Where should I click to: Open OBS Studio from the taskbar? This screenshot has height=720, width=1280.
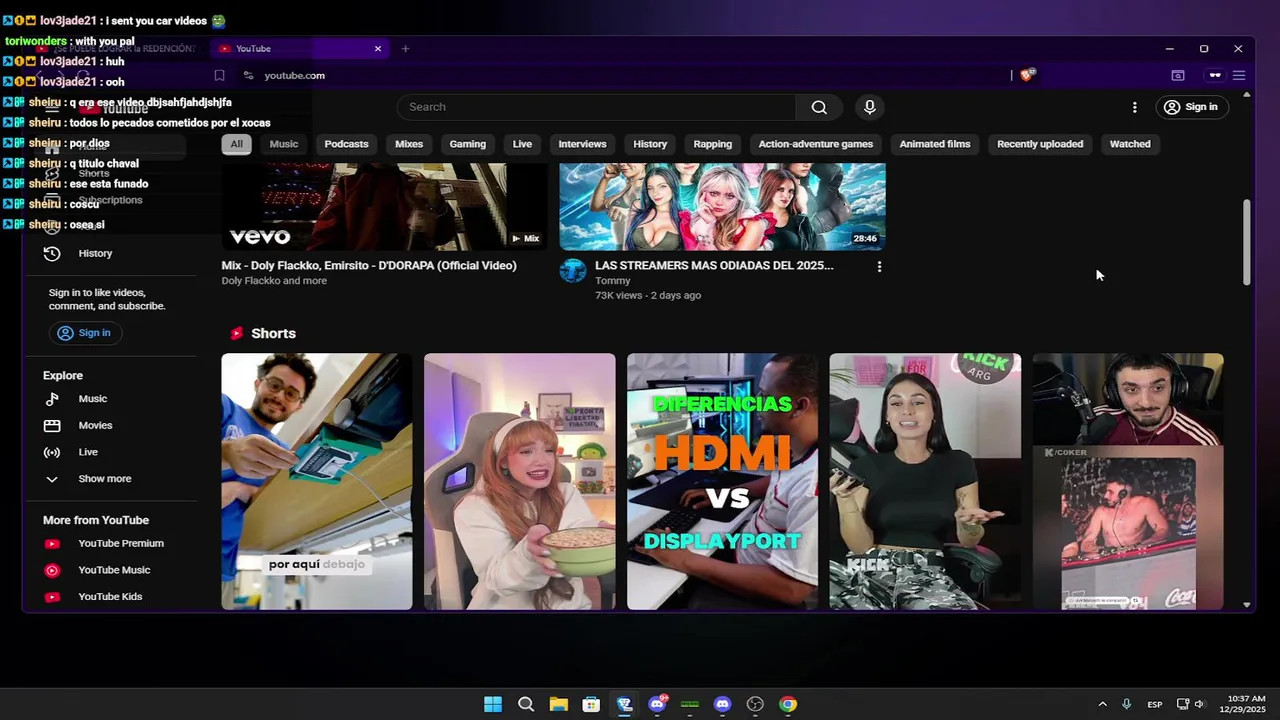coord(755,704)
